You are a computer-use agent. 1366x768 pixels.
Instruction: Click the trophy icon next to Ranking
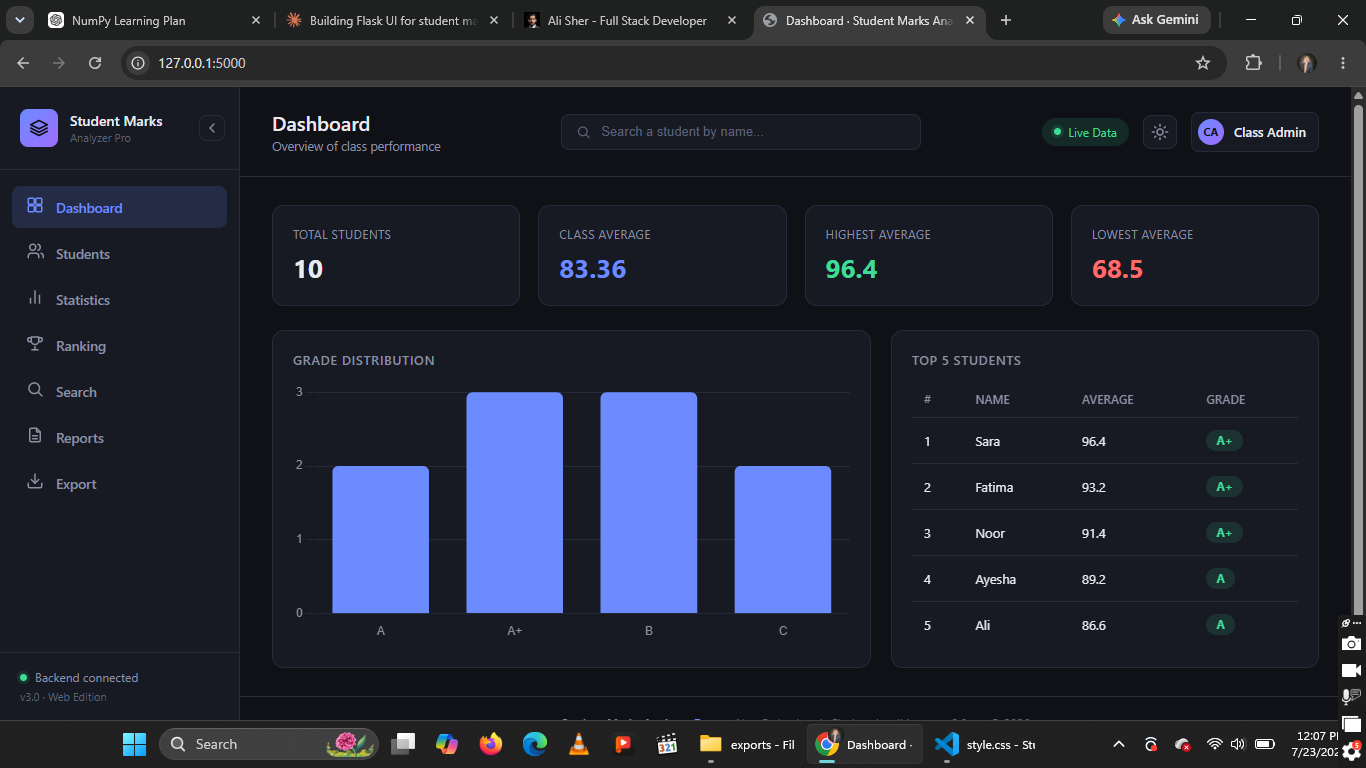tap(35, 344)
